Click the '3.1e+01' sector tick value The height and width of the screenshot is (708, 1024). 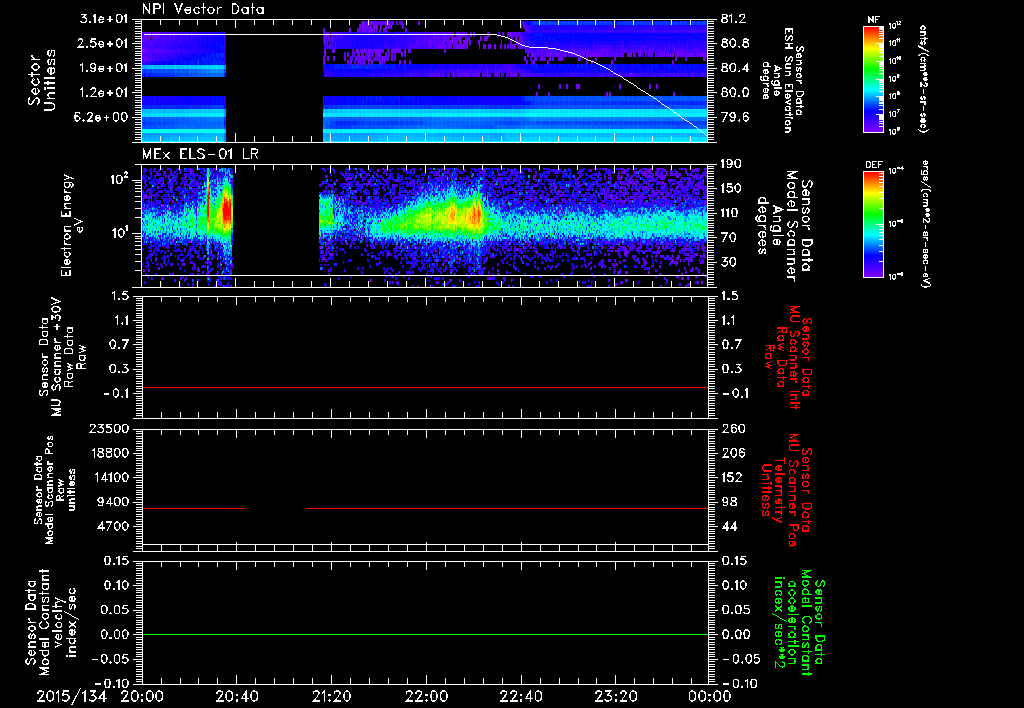point(105,18)
